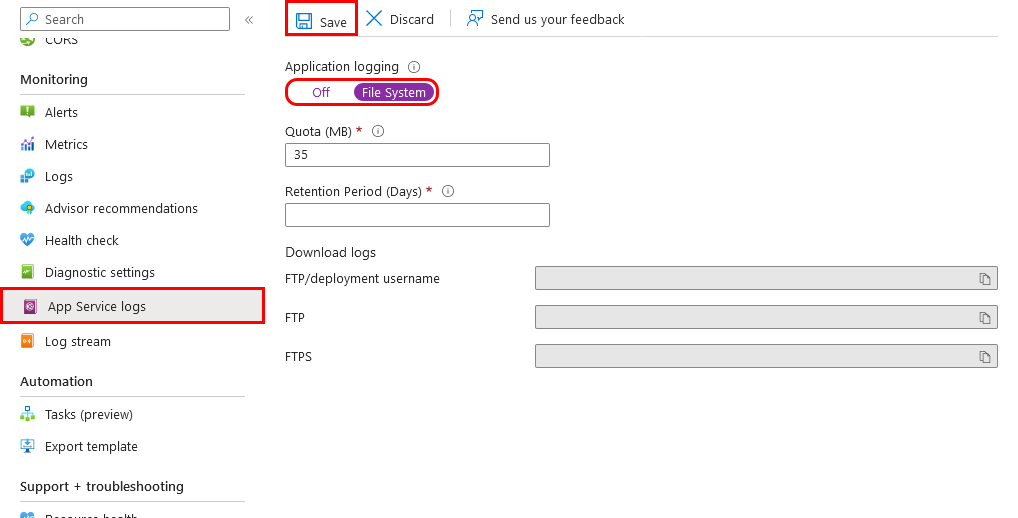Copy the FTP address field
Viewport: 1018px width, 518px height.
click(985, 317)
